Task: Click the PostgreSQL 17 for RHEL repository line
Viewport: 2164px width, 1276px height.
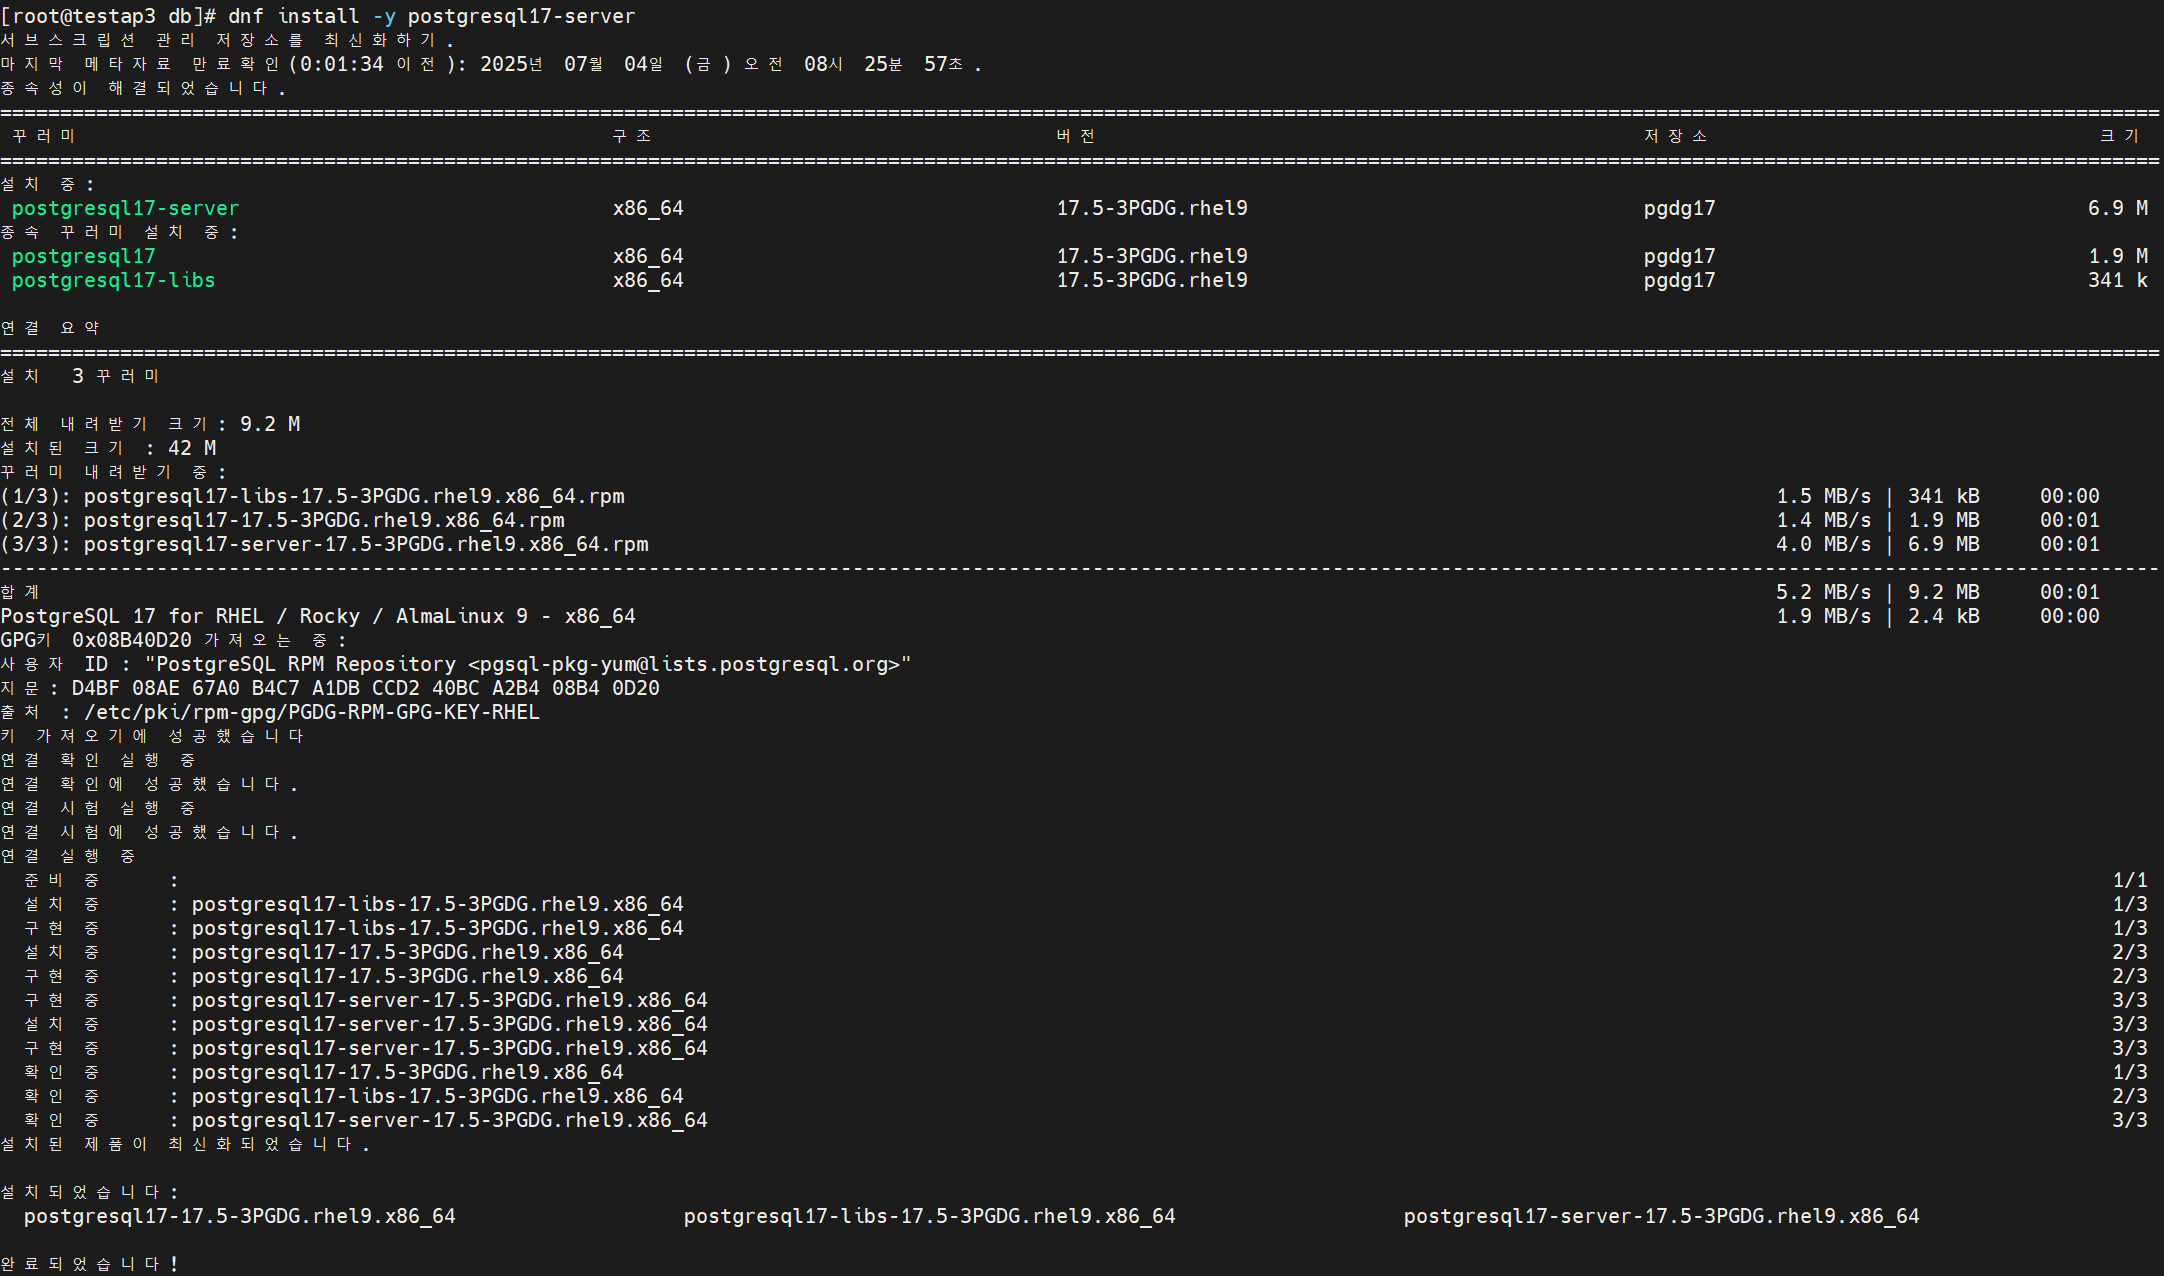Action: pos(317,616)
